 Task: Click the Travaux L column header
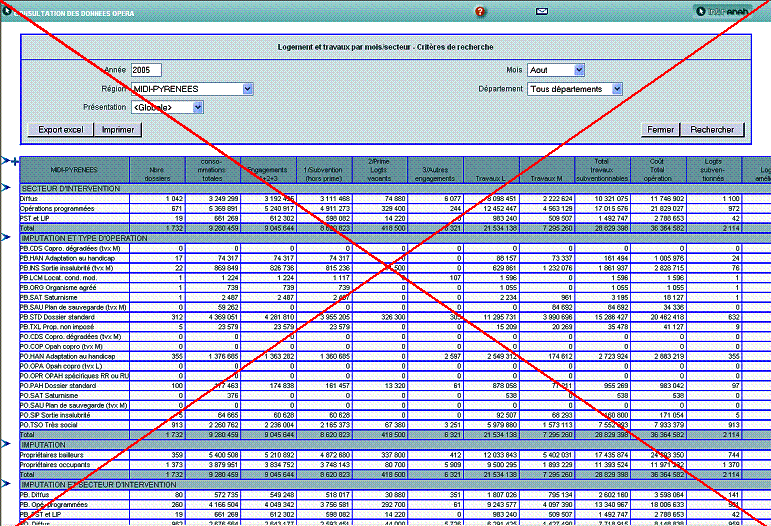491,170
